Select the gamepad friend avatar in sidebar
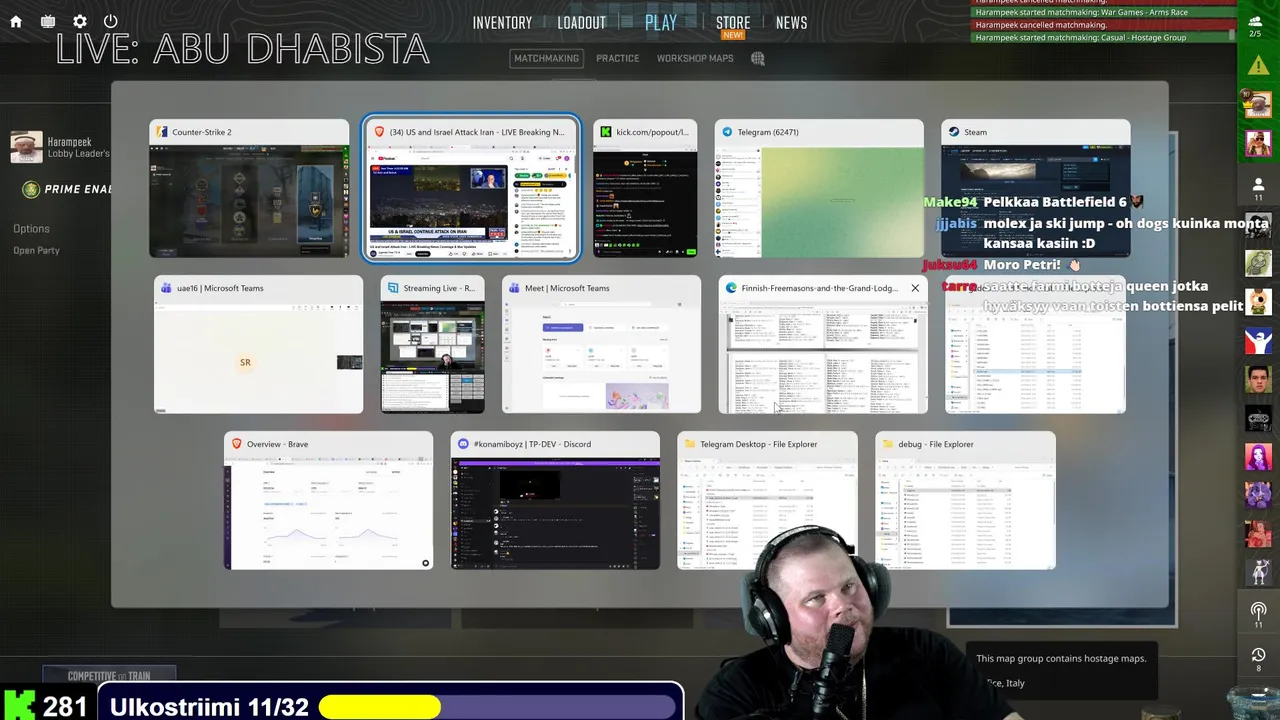This screenshot has height=720, width=1280. 1258,418
